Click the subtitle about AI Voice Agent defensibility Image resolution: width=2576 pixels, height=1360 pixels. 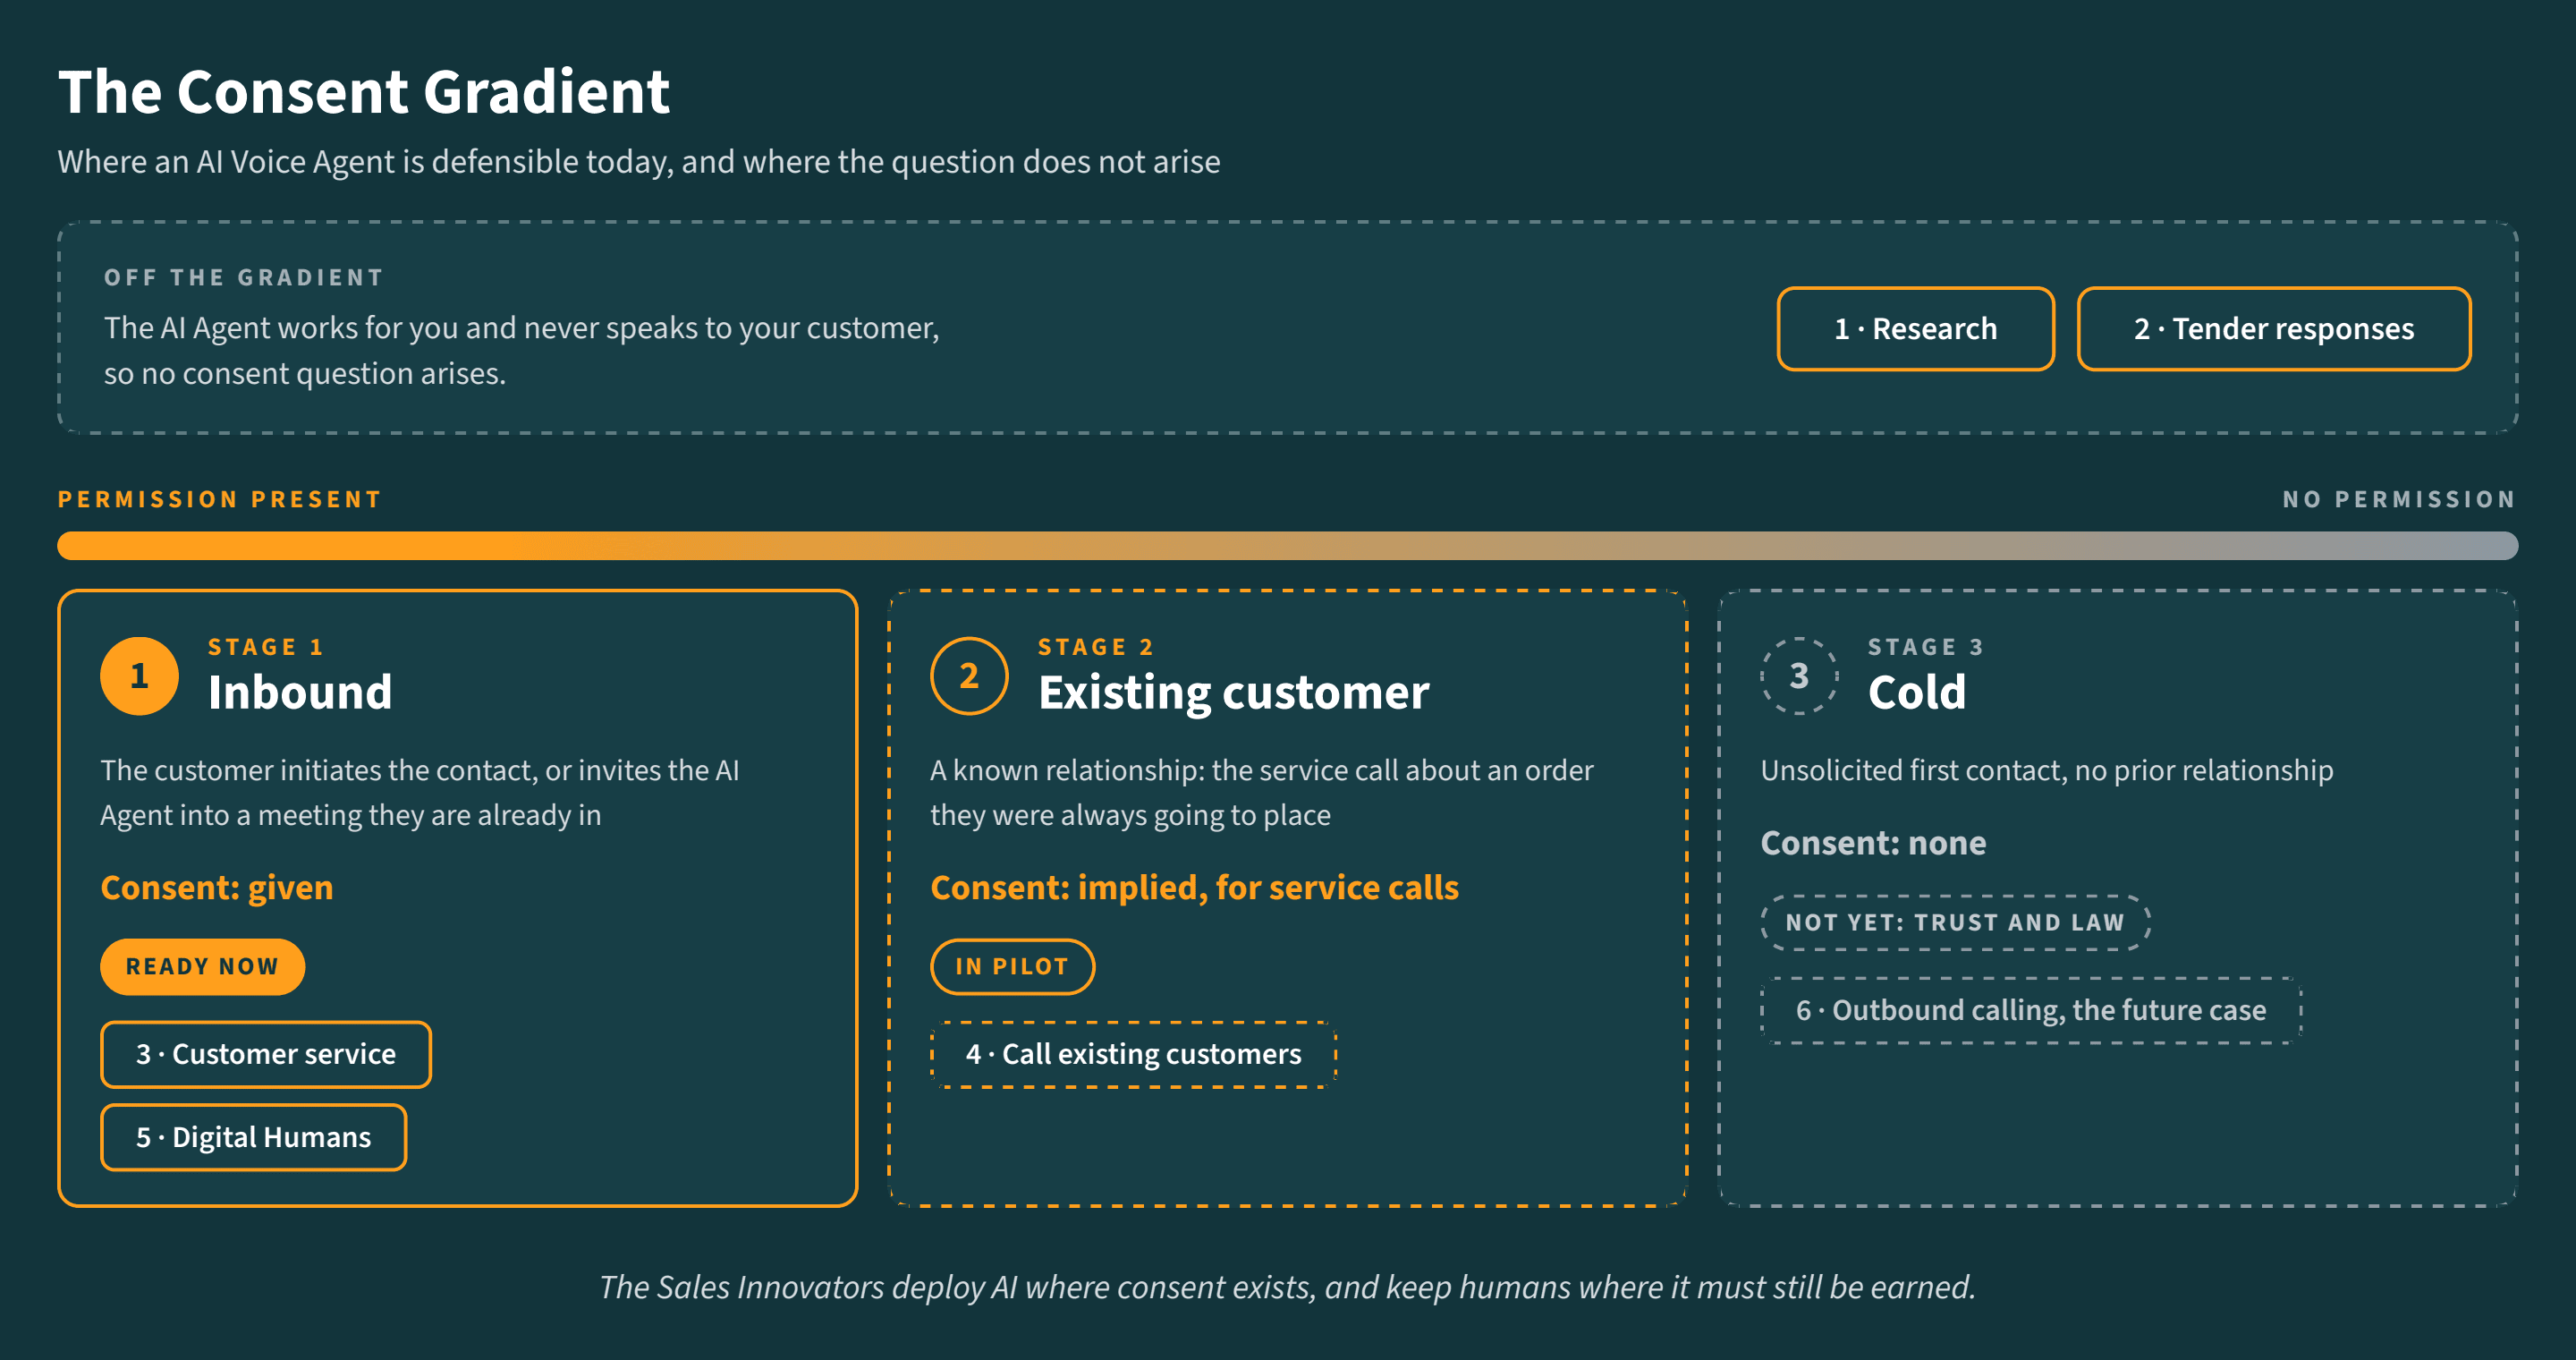coord(639,162)
